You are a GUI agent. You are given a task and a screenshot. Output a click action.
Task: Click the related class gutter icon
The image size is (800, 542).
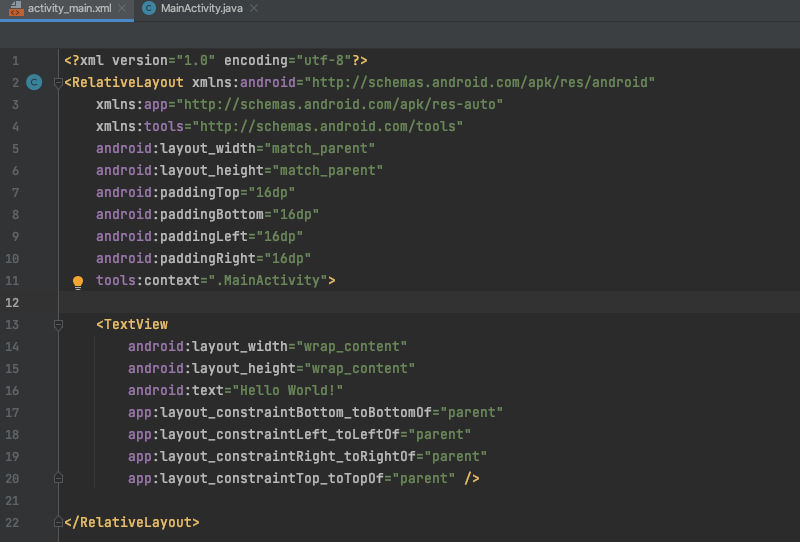[34, 82]
